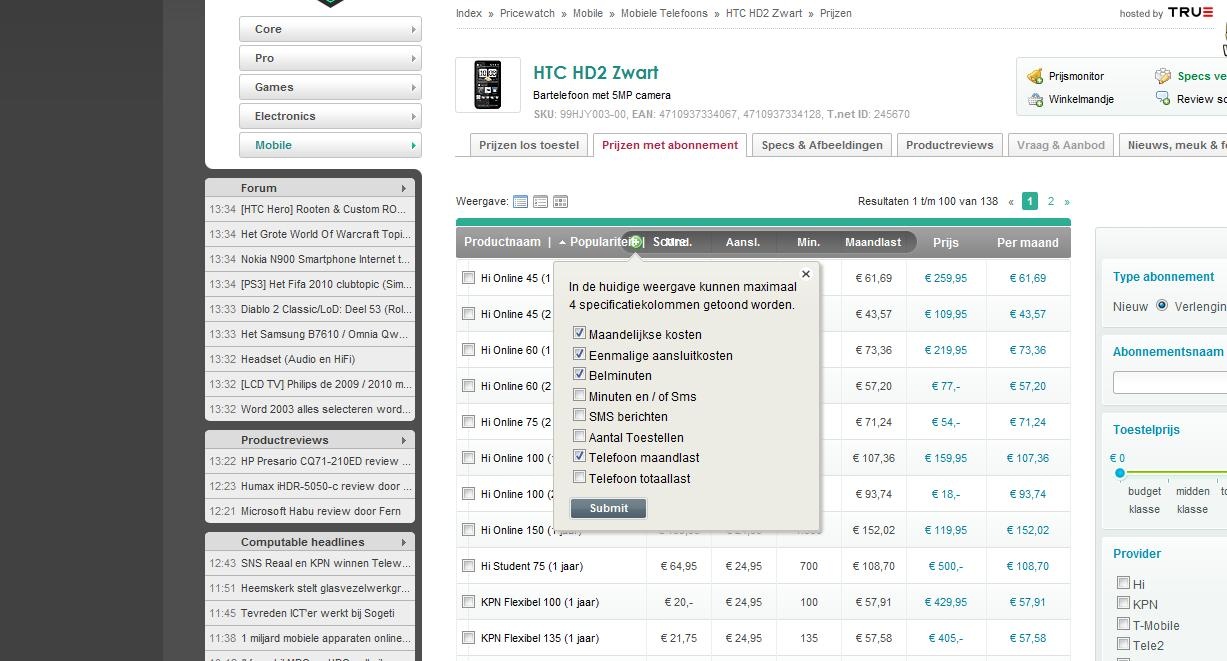
Task: Filter by provider Hi checkbox
Action: [1123, 583]
